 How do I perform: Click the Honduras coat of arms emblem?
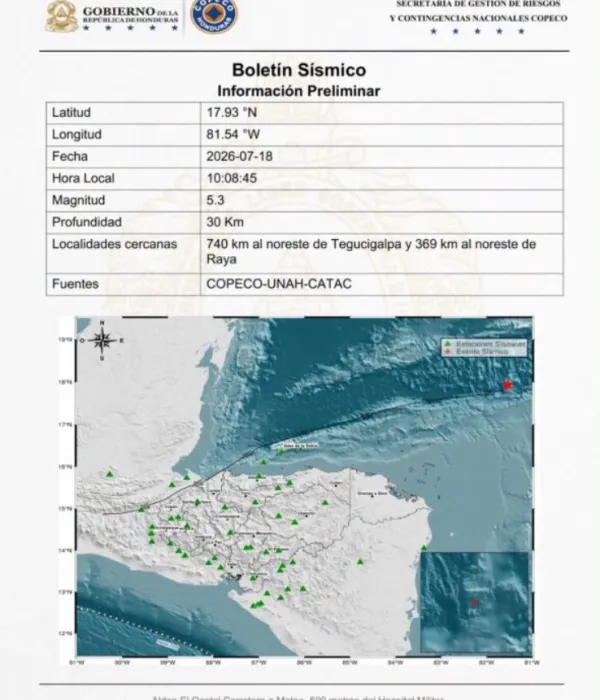click(62, 17)
